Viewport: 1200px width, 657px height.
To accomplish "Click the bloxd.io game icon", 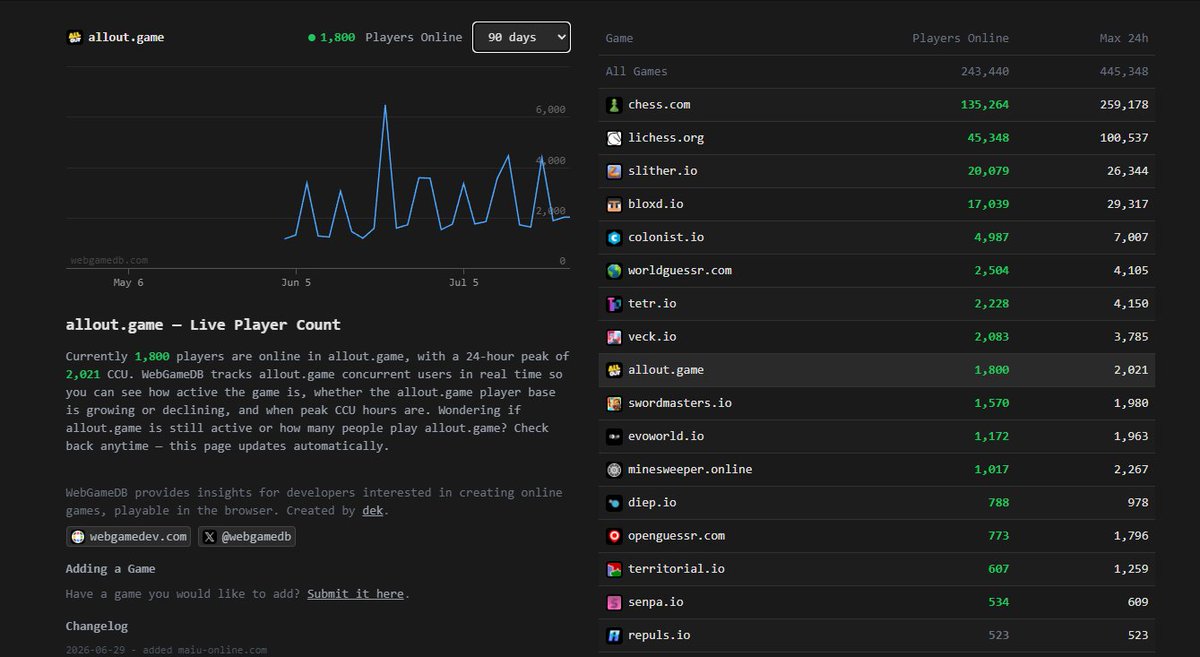I will (614, 204).
